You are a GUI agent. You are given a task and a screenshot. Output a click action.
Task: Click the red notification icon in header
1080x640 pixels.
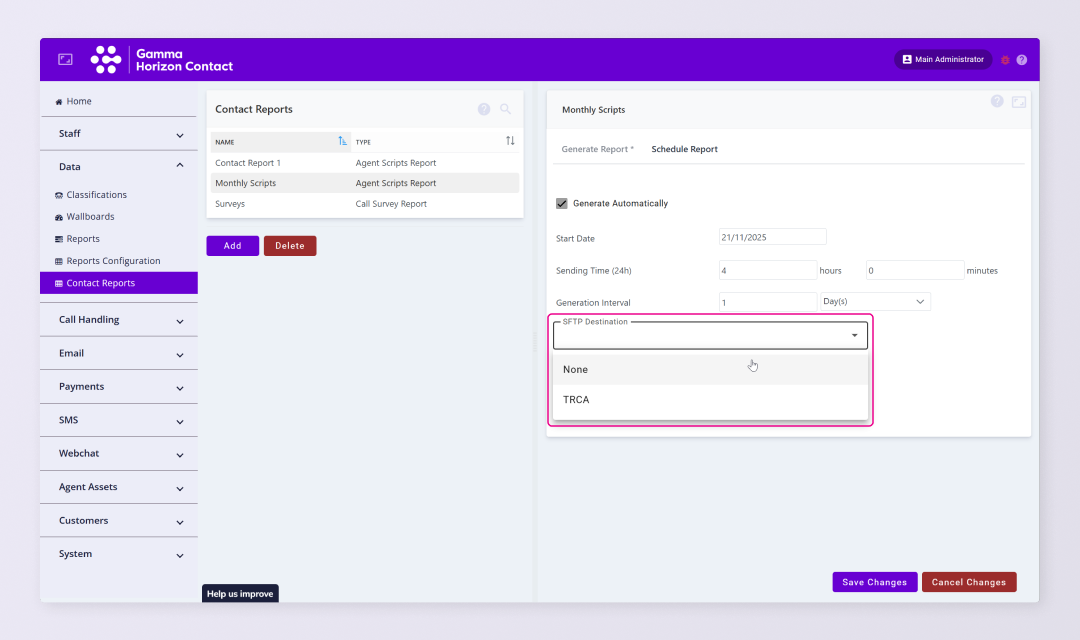1005,60
